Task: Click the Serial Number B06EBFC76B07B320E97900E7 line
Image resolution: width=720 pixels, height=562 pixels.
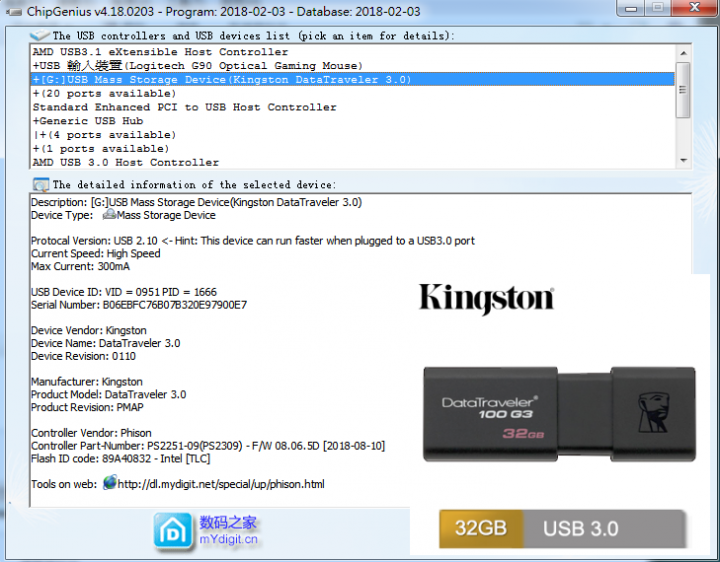Action: (139, 305)
